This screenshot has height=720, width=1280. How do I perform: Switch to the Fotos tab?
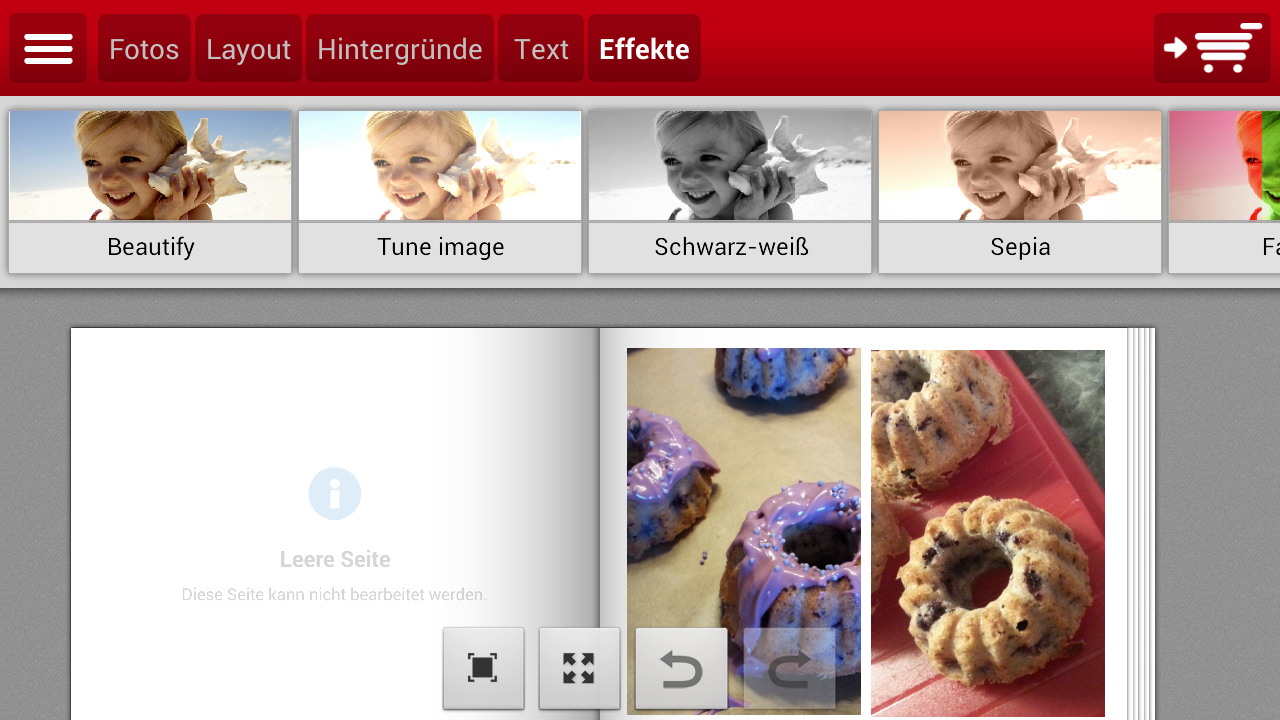[144, 48]
